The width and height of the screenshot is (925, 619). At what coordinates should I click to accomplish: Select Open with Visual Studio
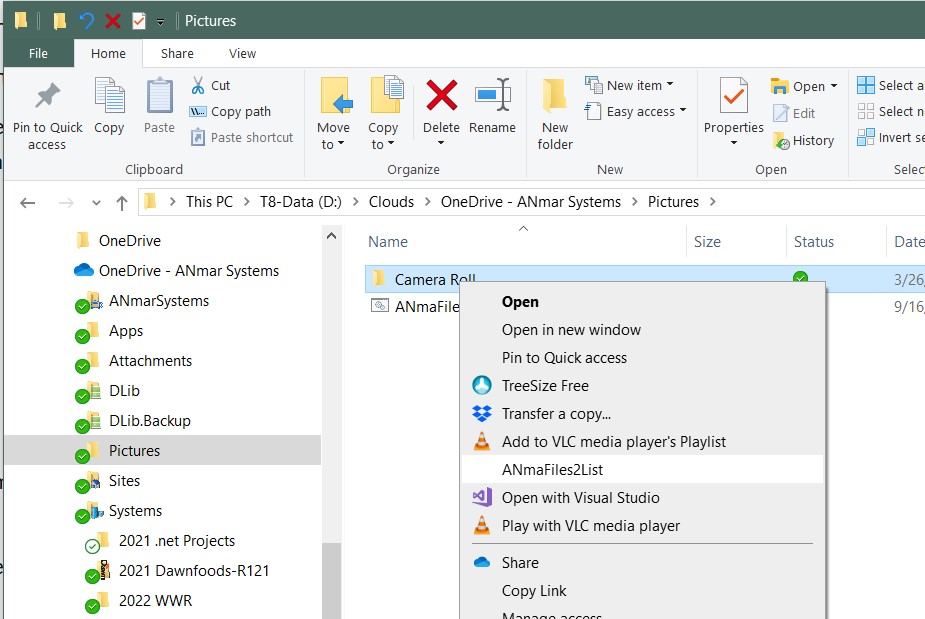pos(580,498)
